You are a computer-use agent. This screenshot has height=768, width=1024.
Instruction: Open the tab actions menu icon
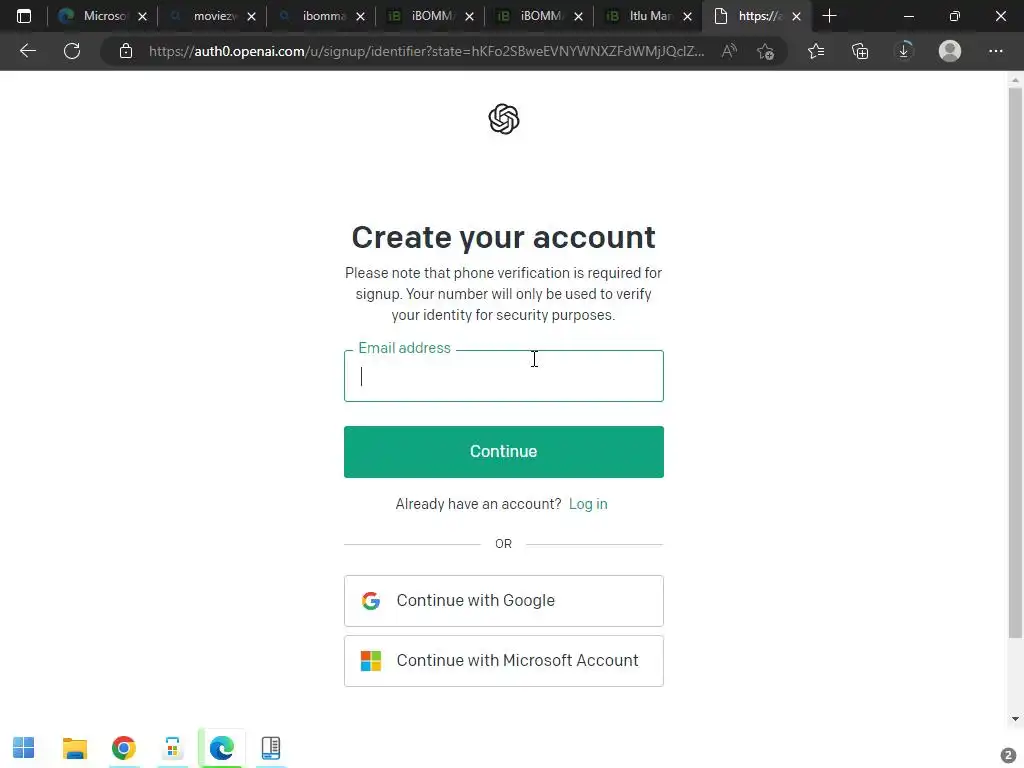[x=24, y=16]
